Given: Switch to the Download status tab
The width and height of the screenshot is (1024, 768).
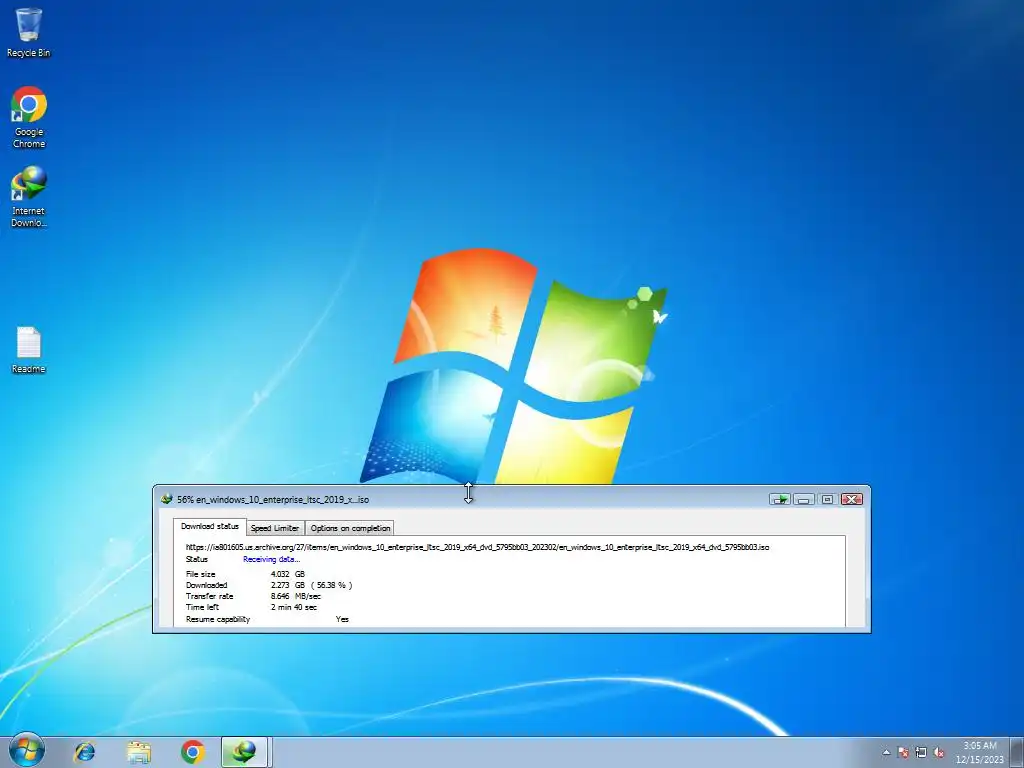Looking at the screenshot, I should point(210,526).
